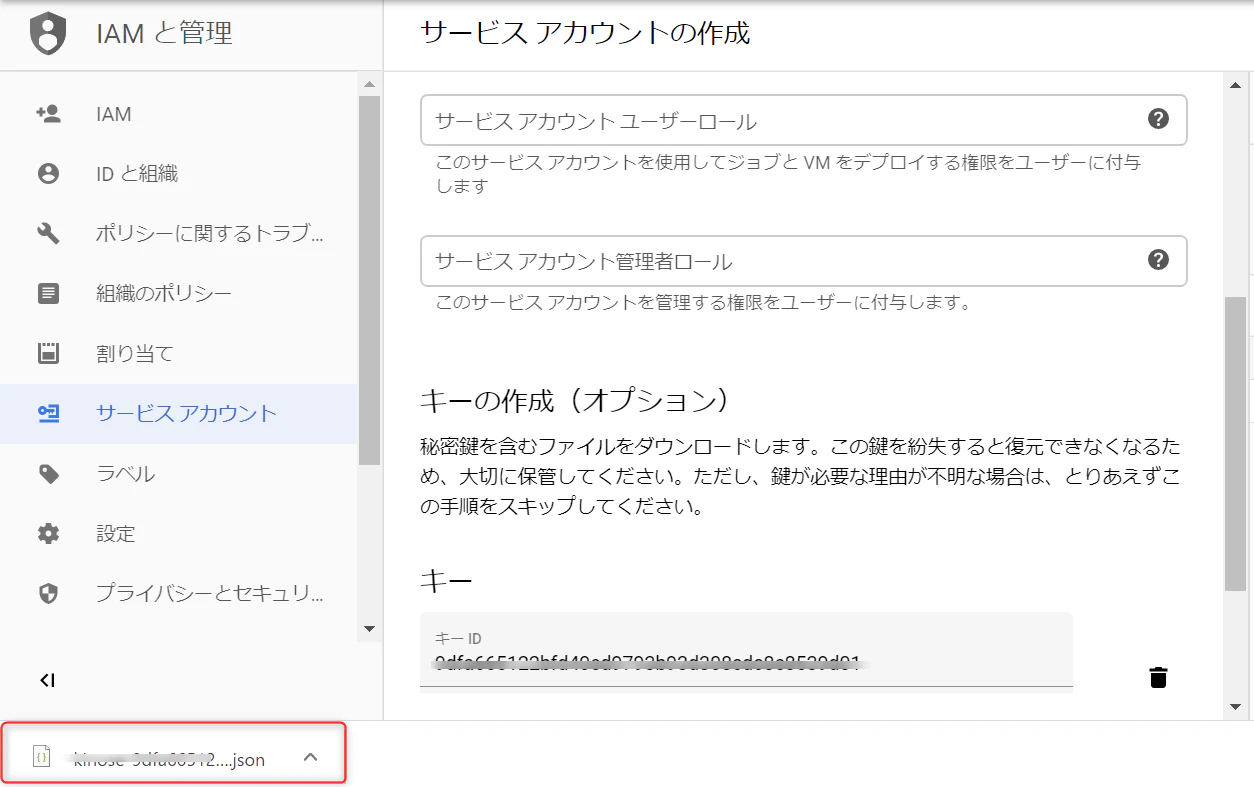Click the 設定 gear icon
Screen dimensions: 1254x787
48,534
